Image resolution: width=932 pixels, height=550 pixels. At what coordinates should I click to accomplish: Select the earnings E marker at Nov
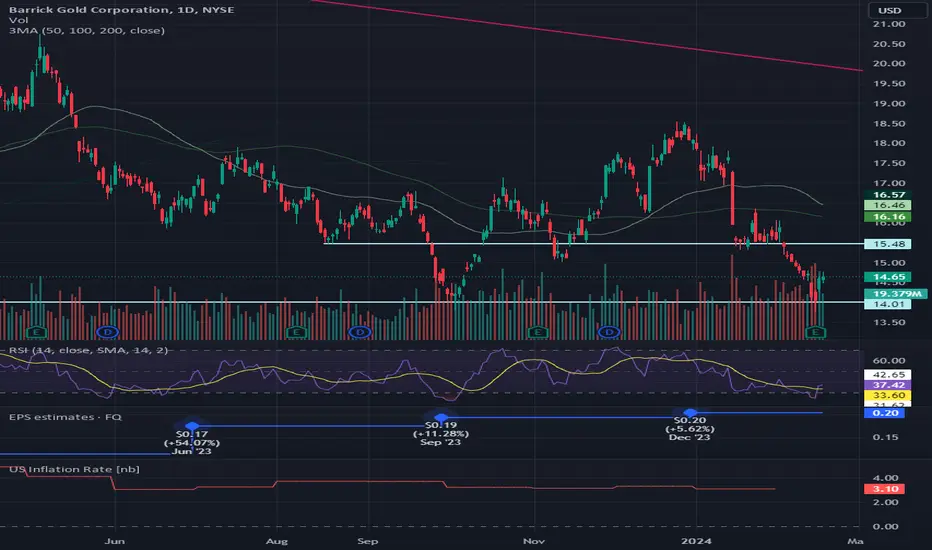click(x=538, y=332)
